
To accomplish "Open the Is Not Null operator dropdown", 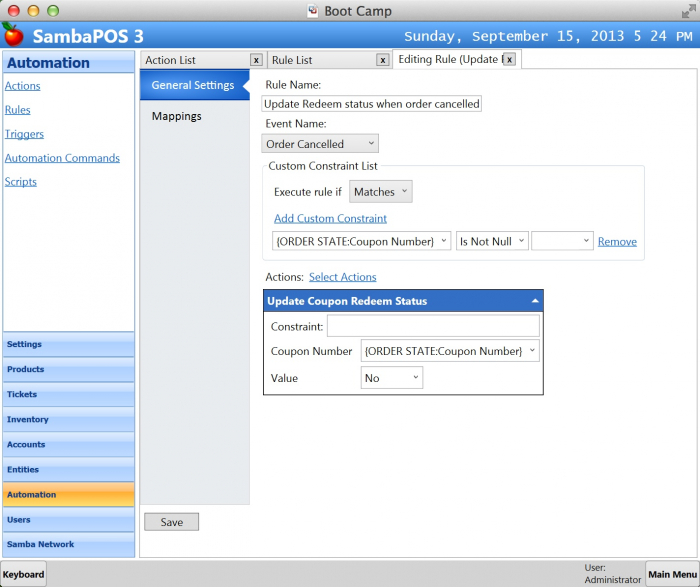I will click(492, 241).
